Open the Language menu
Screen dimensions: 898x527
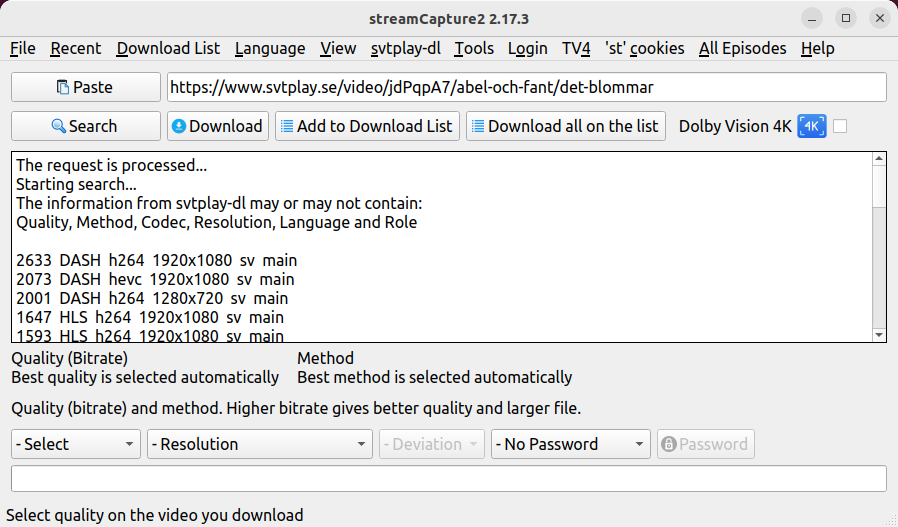coord(270,49)
